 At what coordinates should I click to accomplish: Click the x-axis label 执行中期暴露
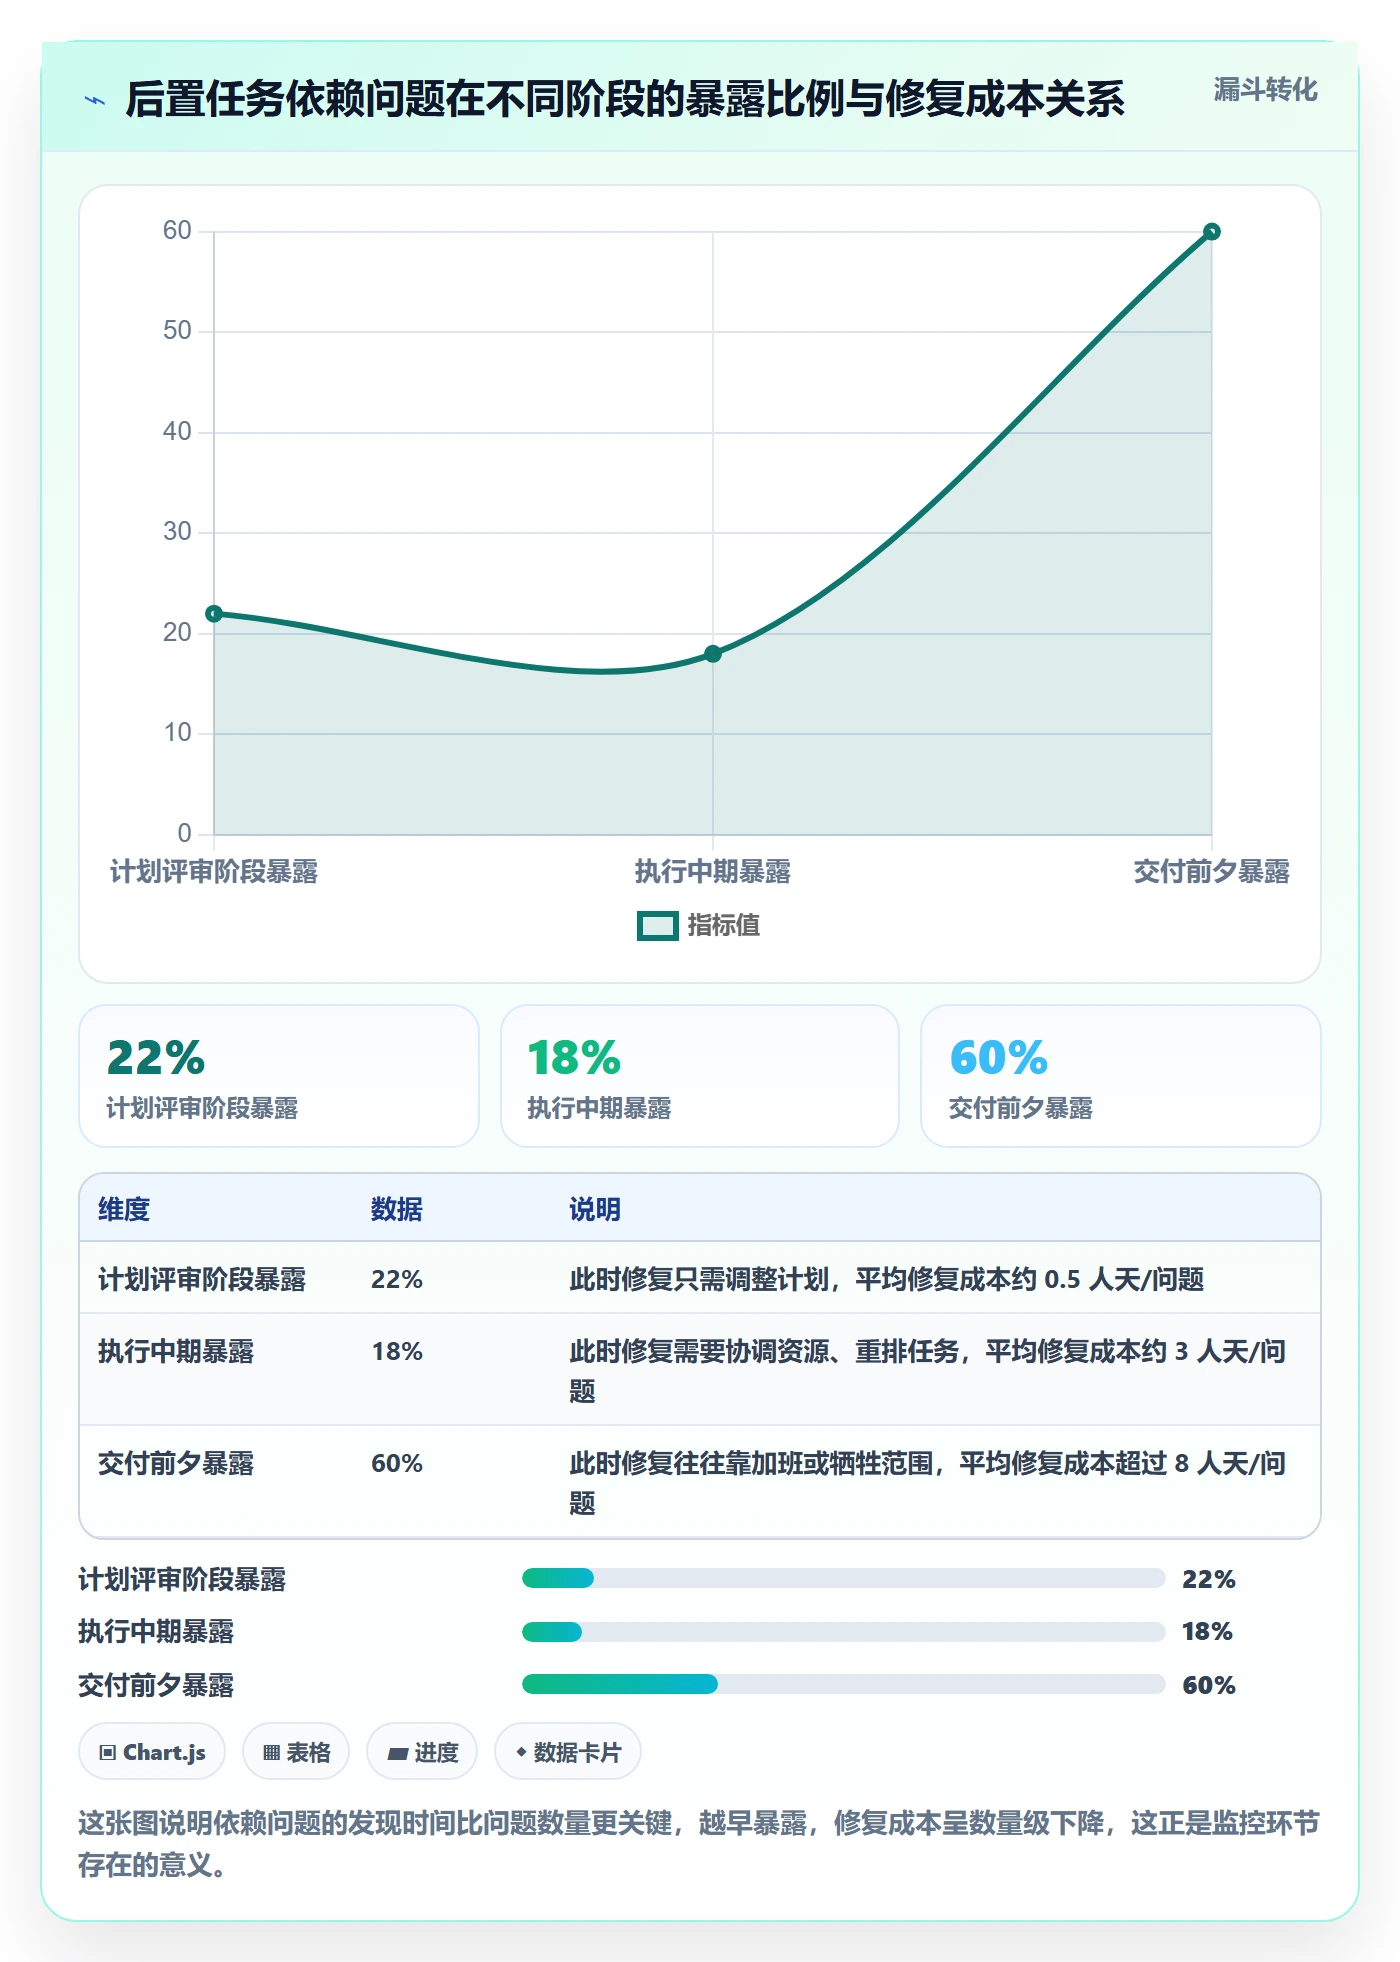click(713, 872)
